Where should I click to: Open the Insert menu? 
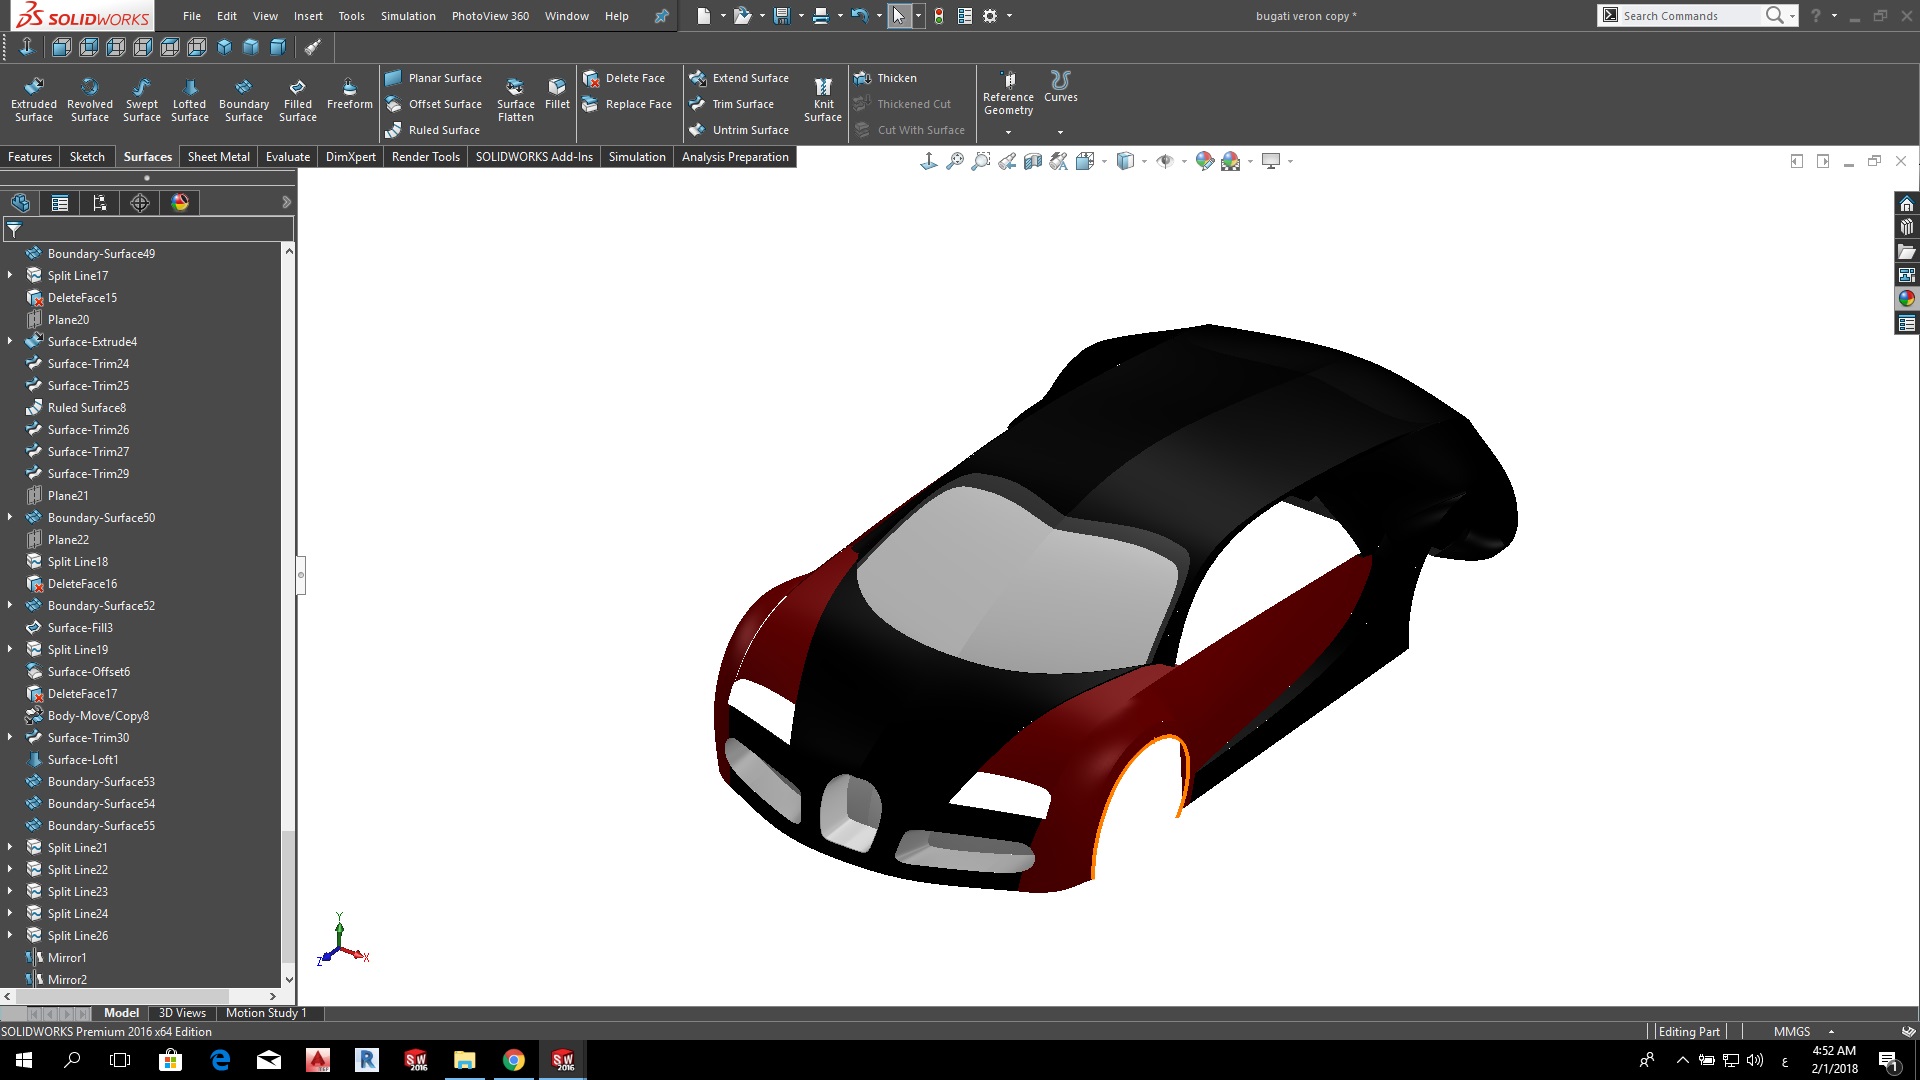[308, 16]
